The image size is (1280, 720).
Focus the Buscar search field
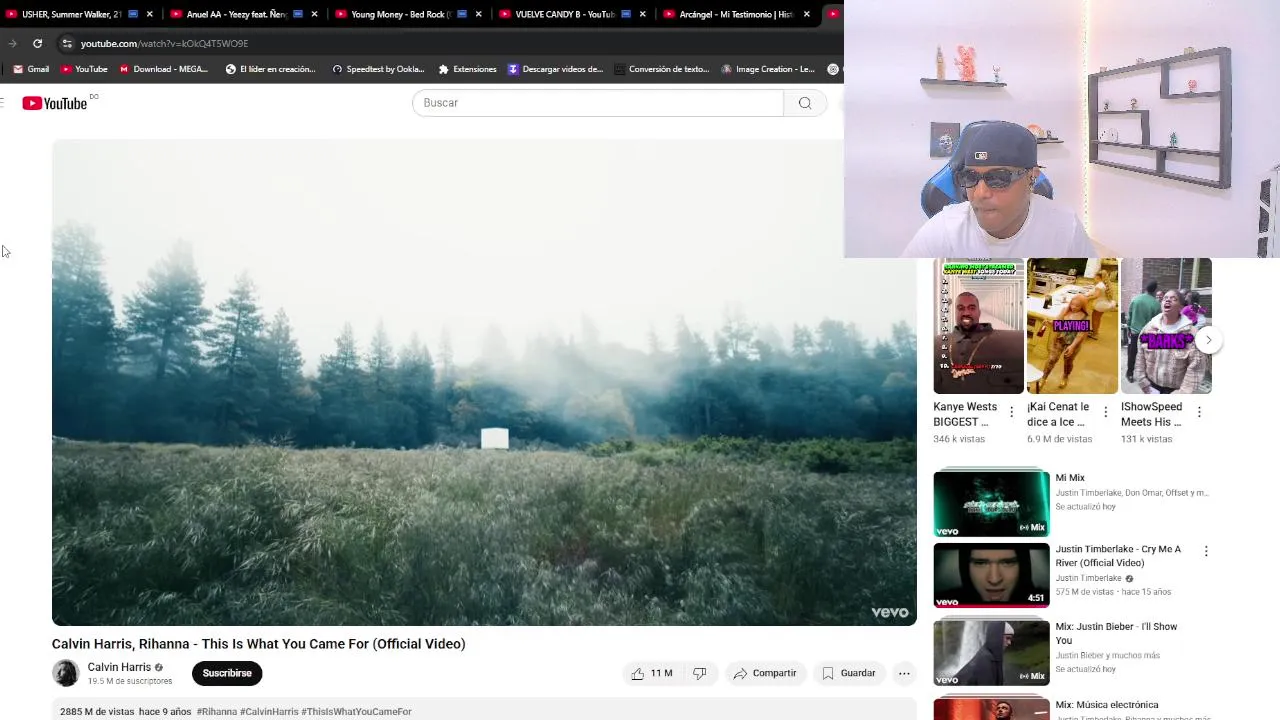(598, 103)
